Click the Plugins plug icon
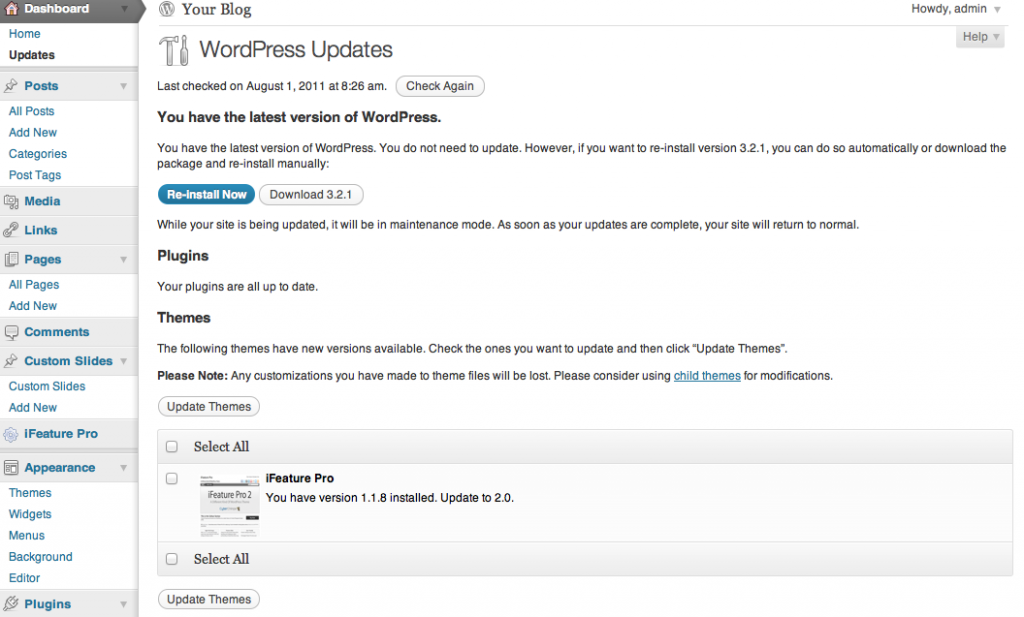This screenshot has width=1024, height=617. tap(11, 604)
